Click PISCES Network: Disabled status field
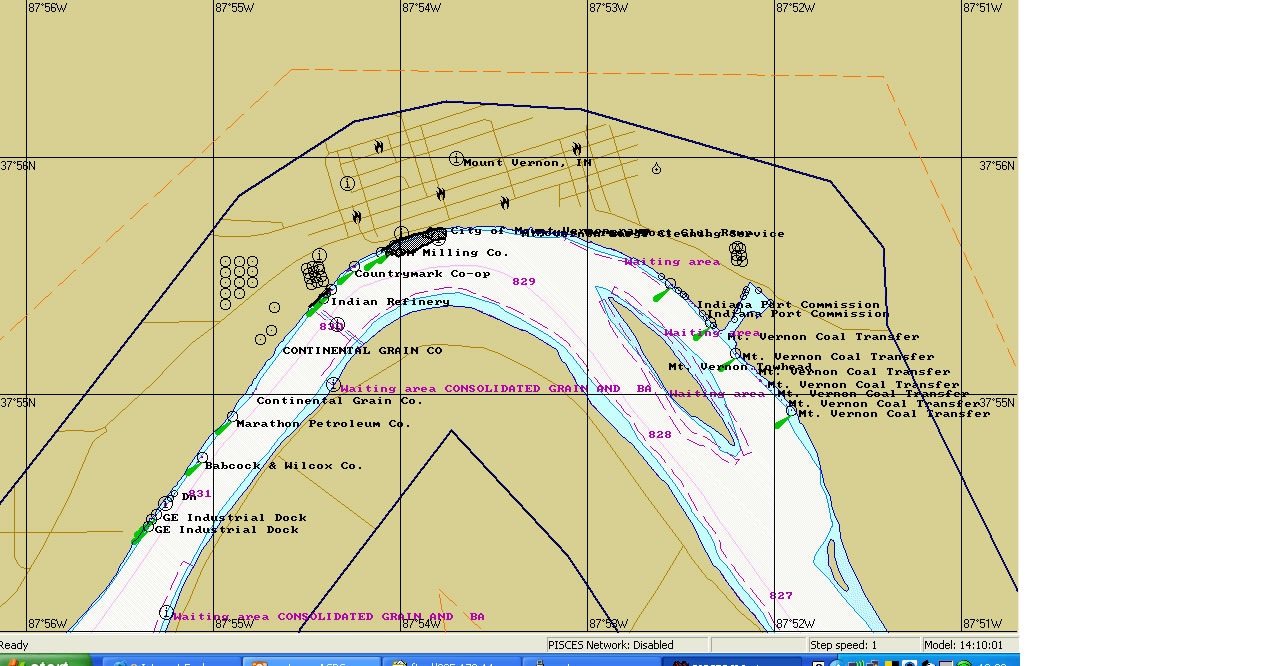This screenshot has width=1274, height=666. pyautogui.click(x=627, y=645)
